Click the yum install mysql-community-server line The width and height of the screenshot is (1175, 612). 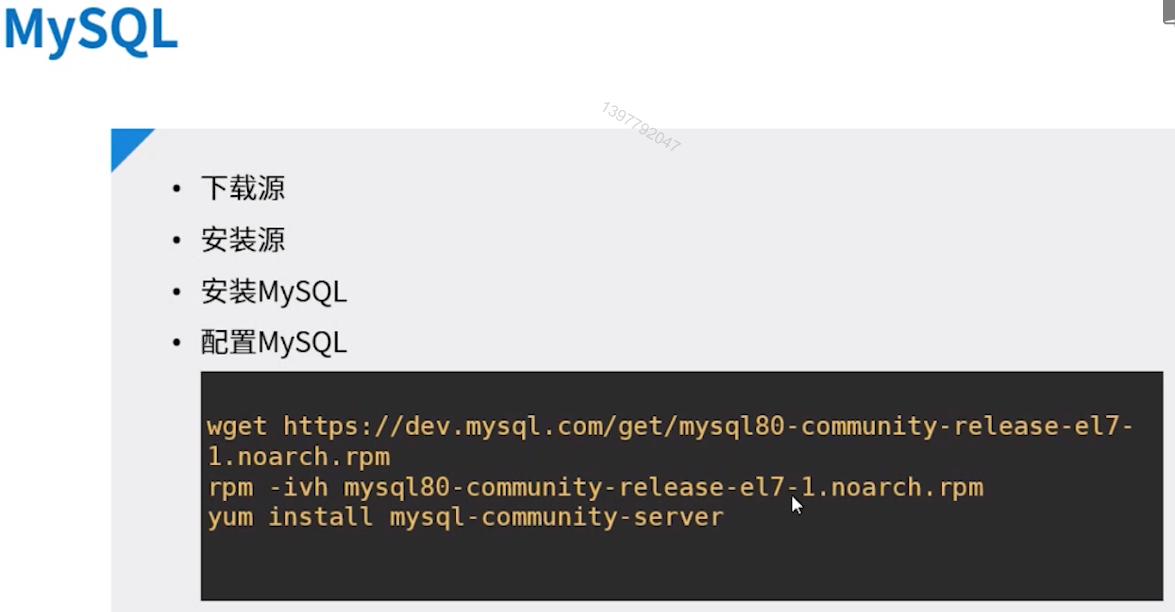[x=465, y=517]
